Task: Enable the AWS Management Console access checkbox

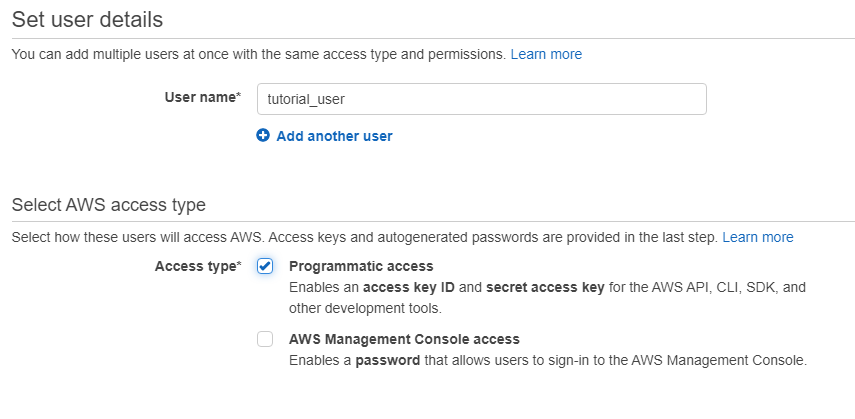Action: tap(265, 339)
